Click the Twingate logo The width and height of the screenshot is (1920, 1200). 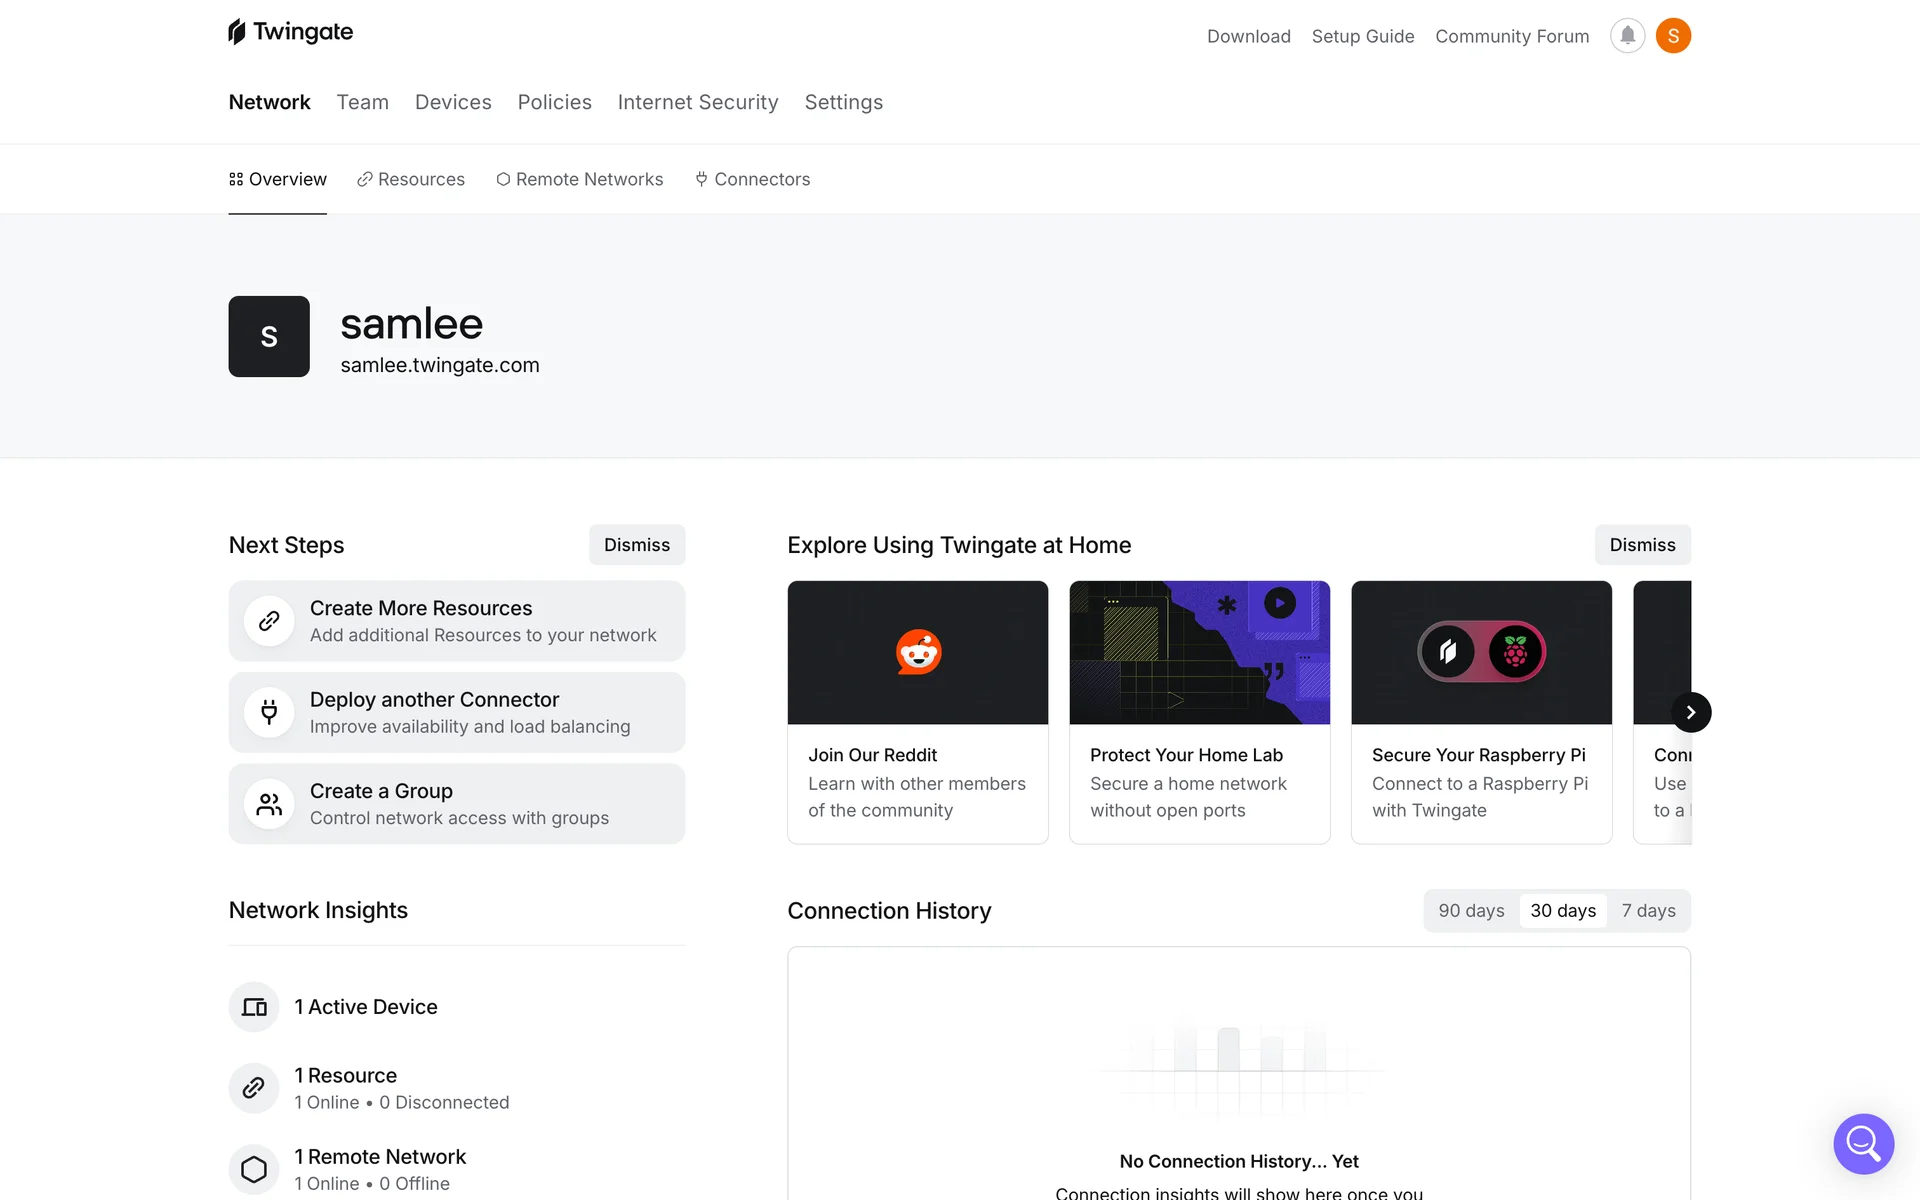[291, 32]
